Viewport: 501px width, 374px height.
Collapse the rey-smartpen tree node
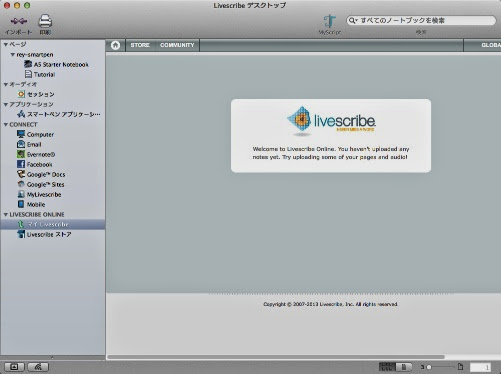[x=12, y=54]
